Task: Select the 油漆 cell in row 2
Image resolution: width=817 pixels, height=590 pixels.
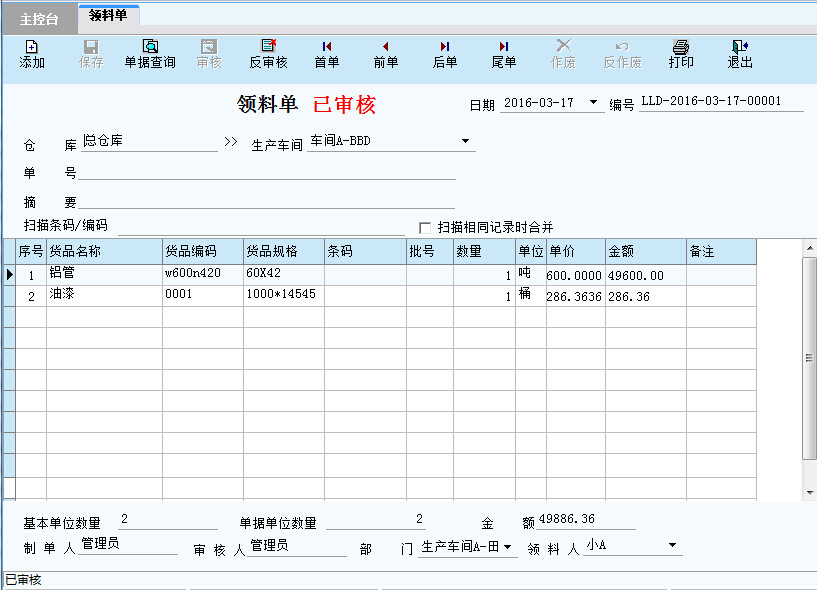Action: pyautogui.click(x=104, y=296)
